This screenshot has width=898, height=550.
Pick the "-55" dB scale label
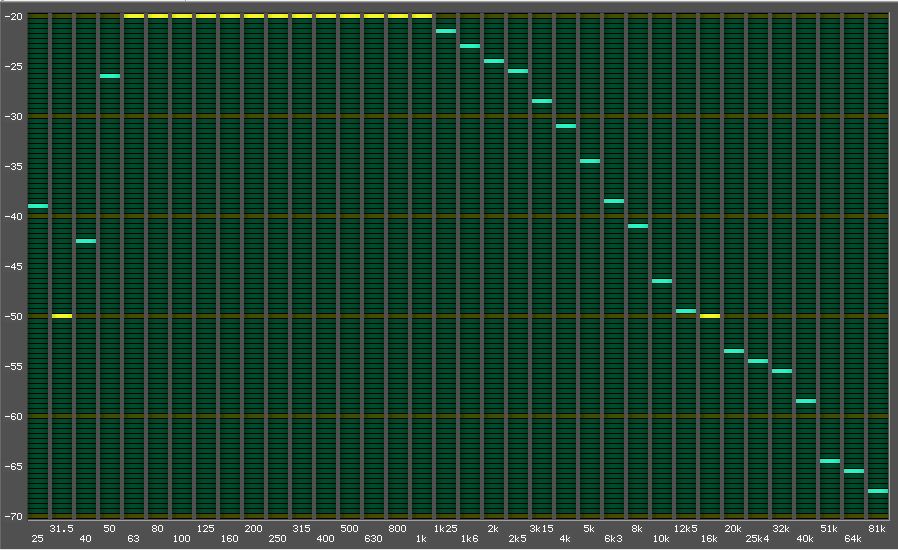[x=13, y=366]
